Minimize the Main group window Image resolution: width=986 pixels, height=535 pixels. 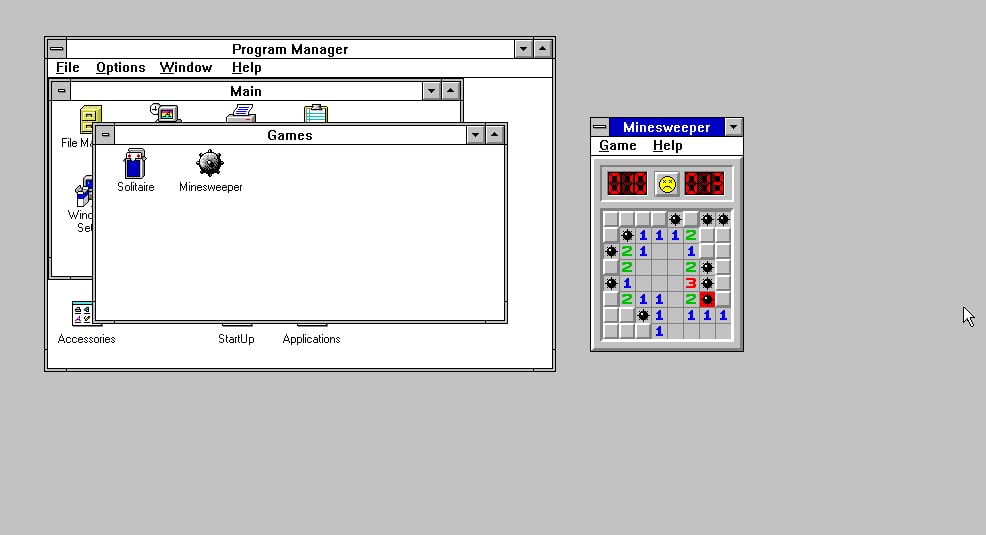tap(431, 91)
